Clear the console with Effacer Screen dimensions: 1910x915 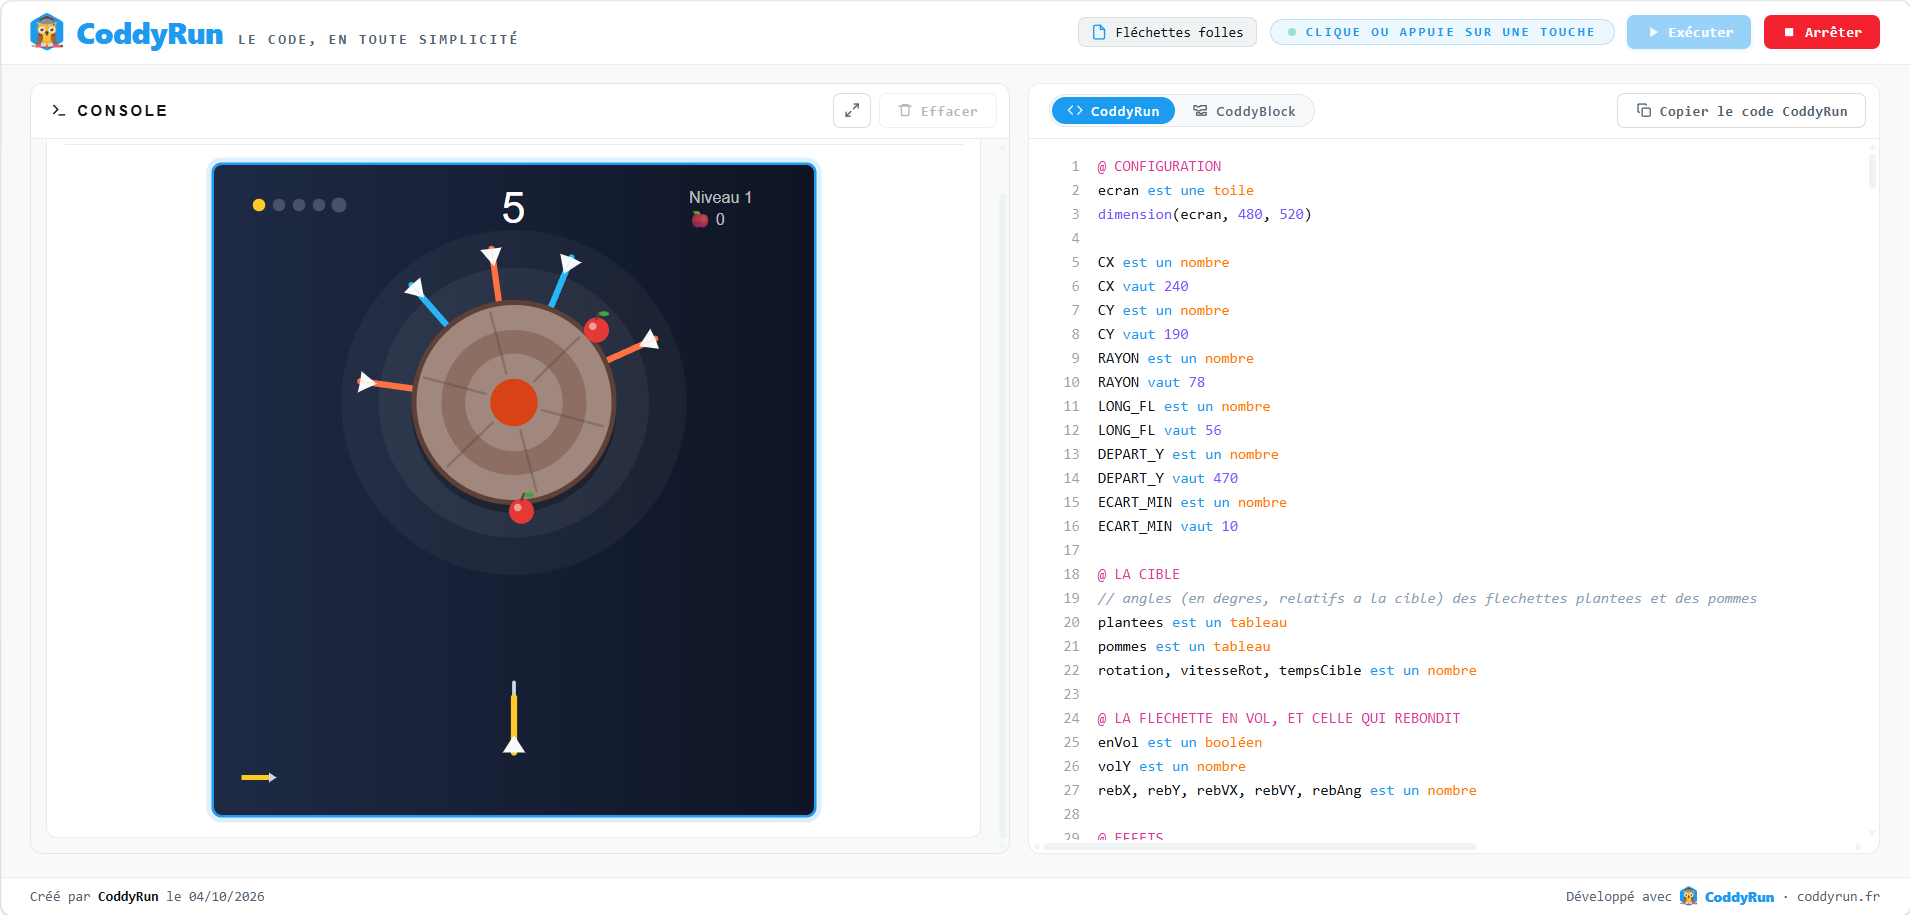pyautogui.click(x=938, y=111)
